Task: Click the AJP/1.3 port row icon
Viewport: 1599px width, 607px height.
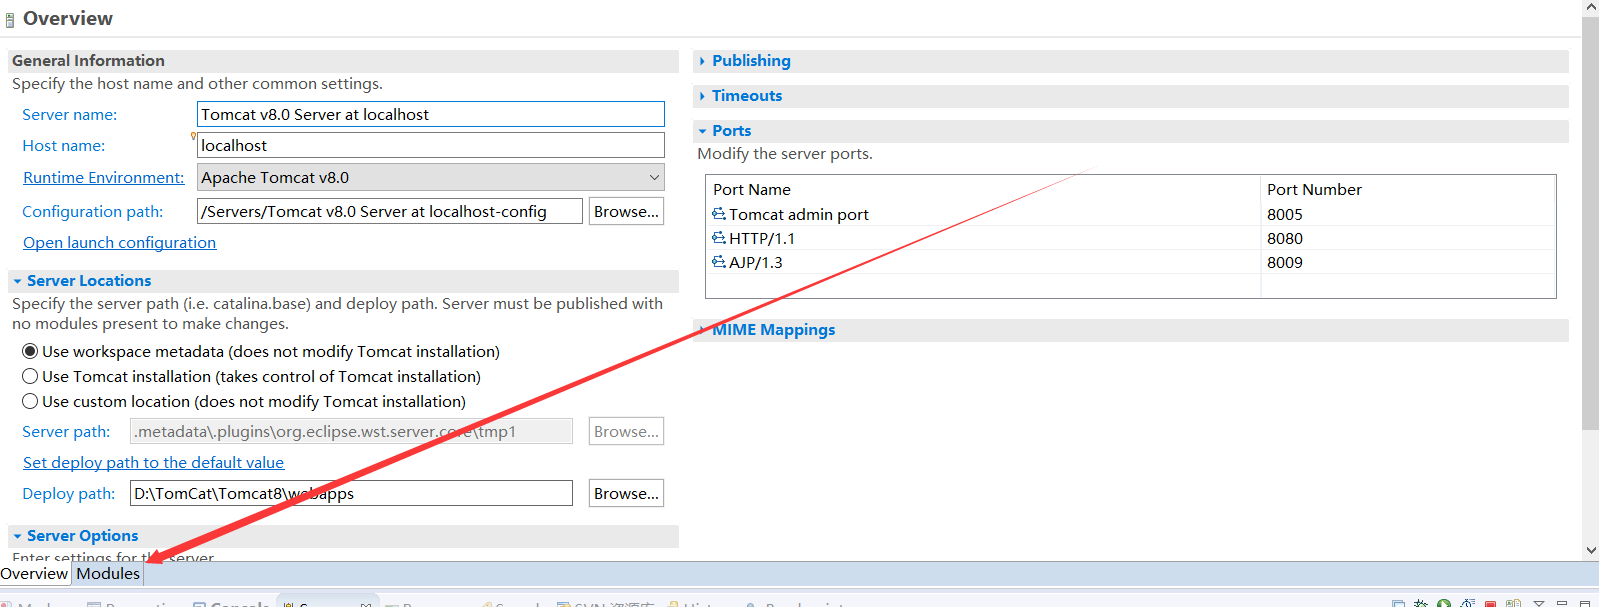Action: tap(718, 262)
